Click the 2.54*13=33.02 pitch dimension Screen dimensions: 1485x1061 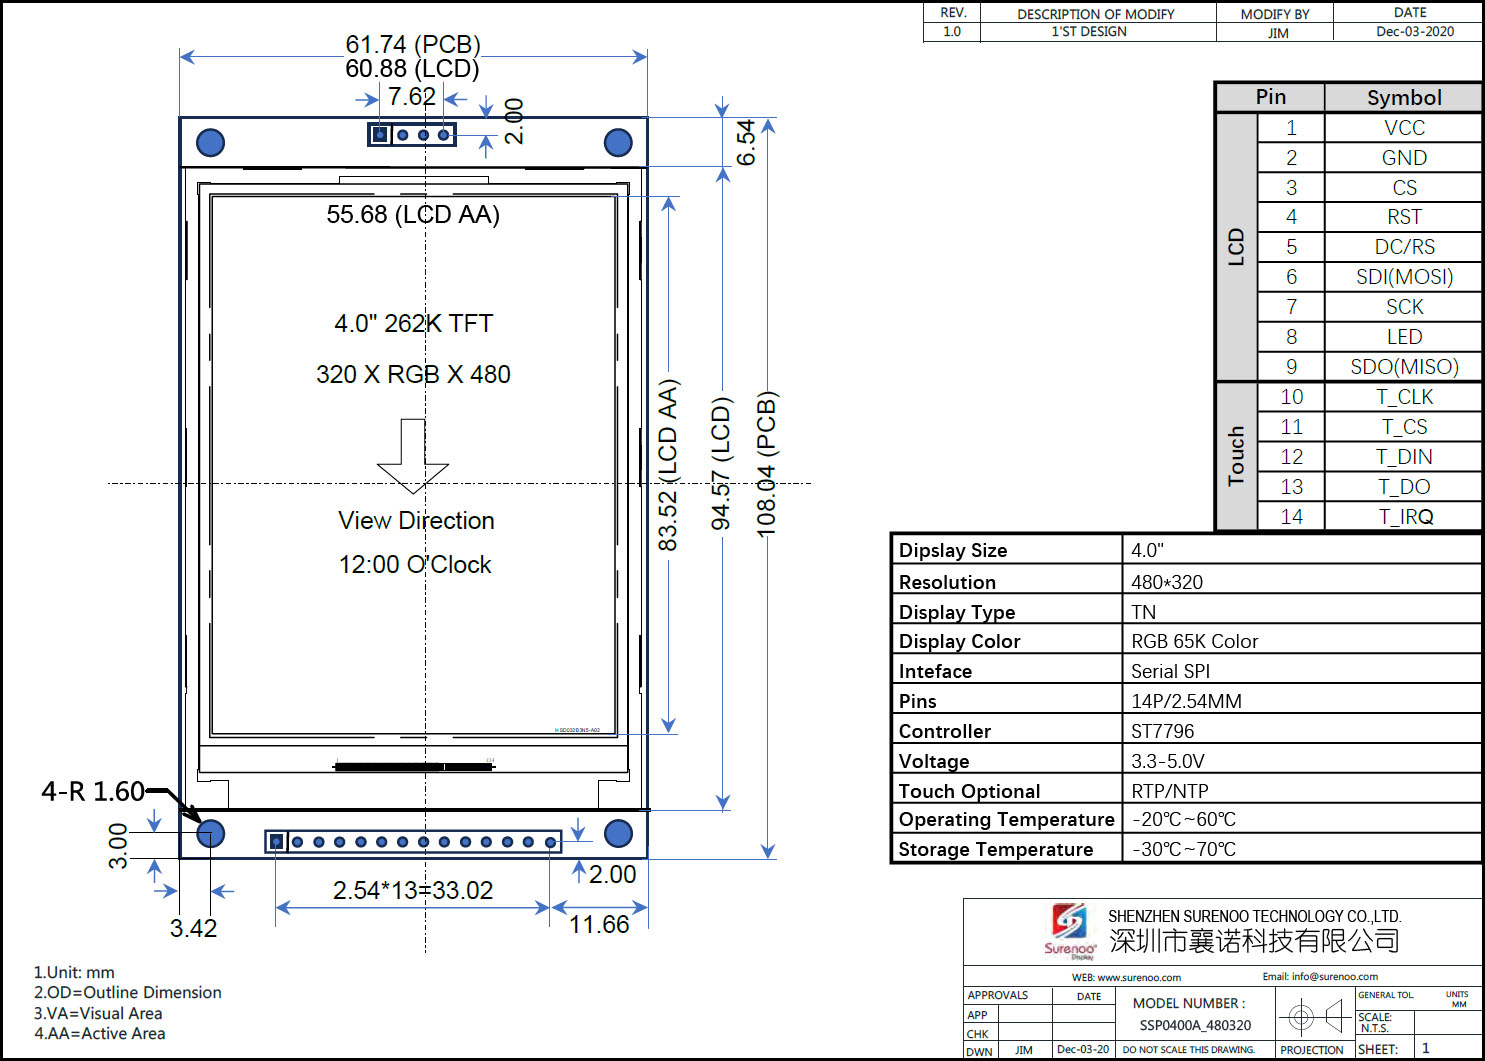[x=412, y=890]
